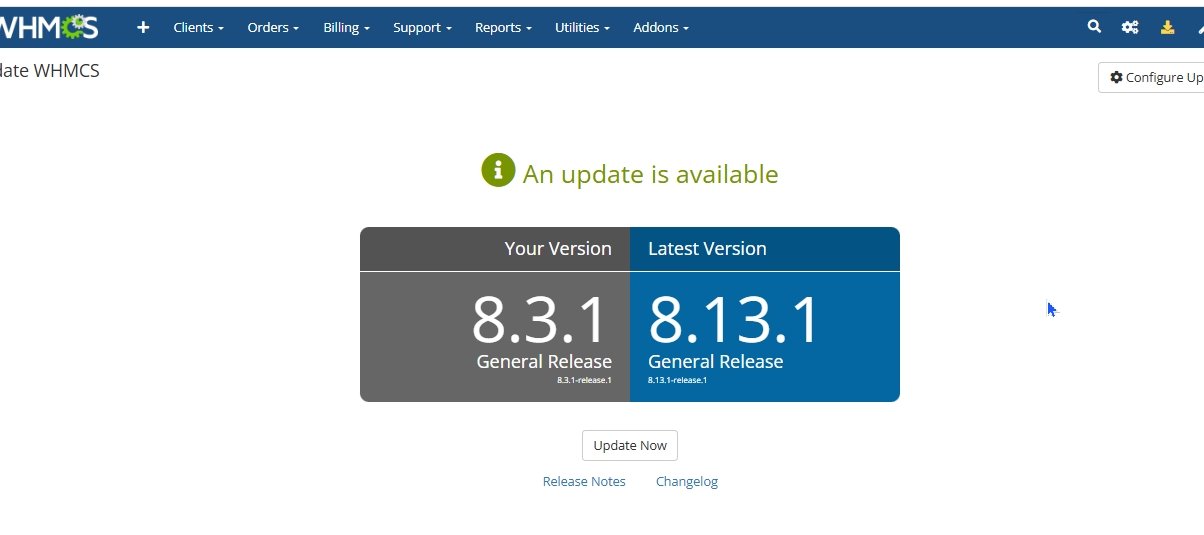Open the Support menu
Screen dimensions: 1204x535
(x=422, y=28)
